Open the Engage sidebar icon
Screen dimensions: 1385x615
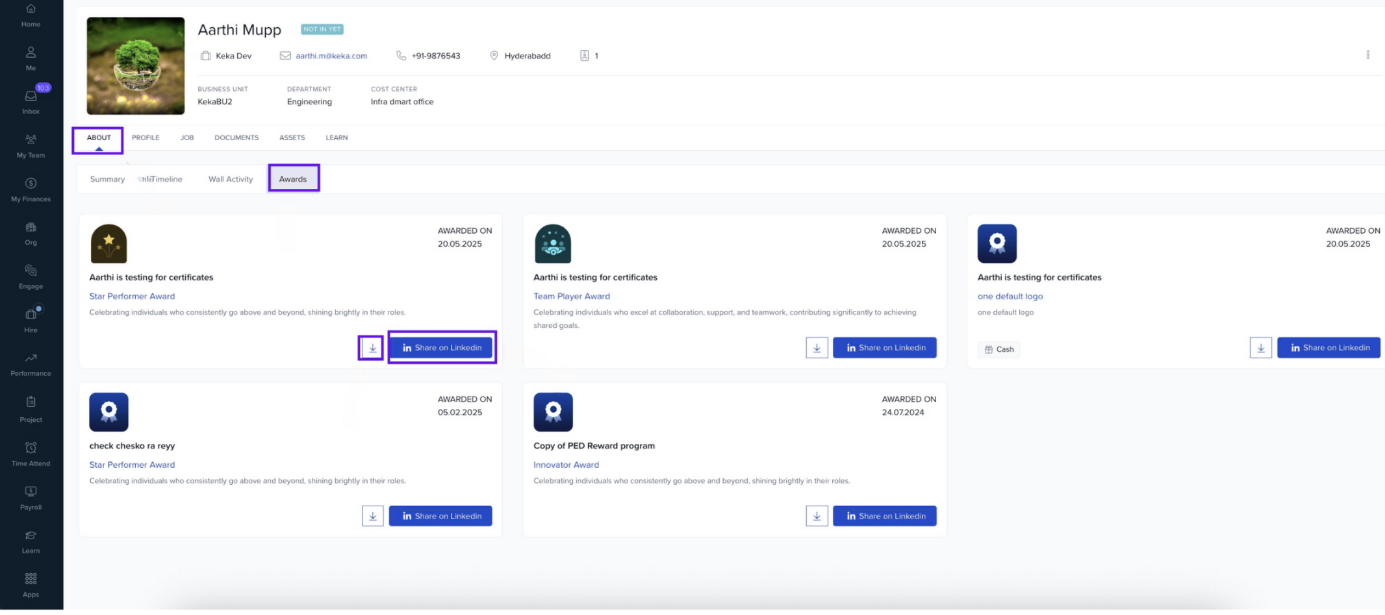pyautogui.click(x=31, y=276)
